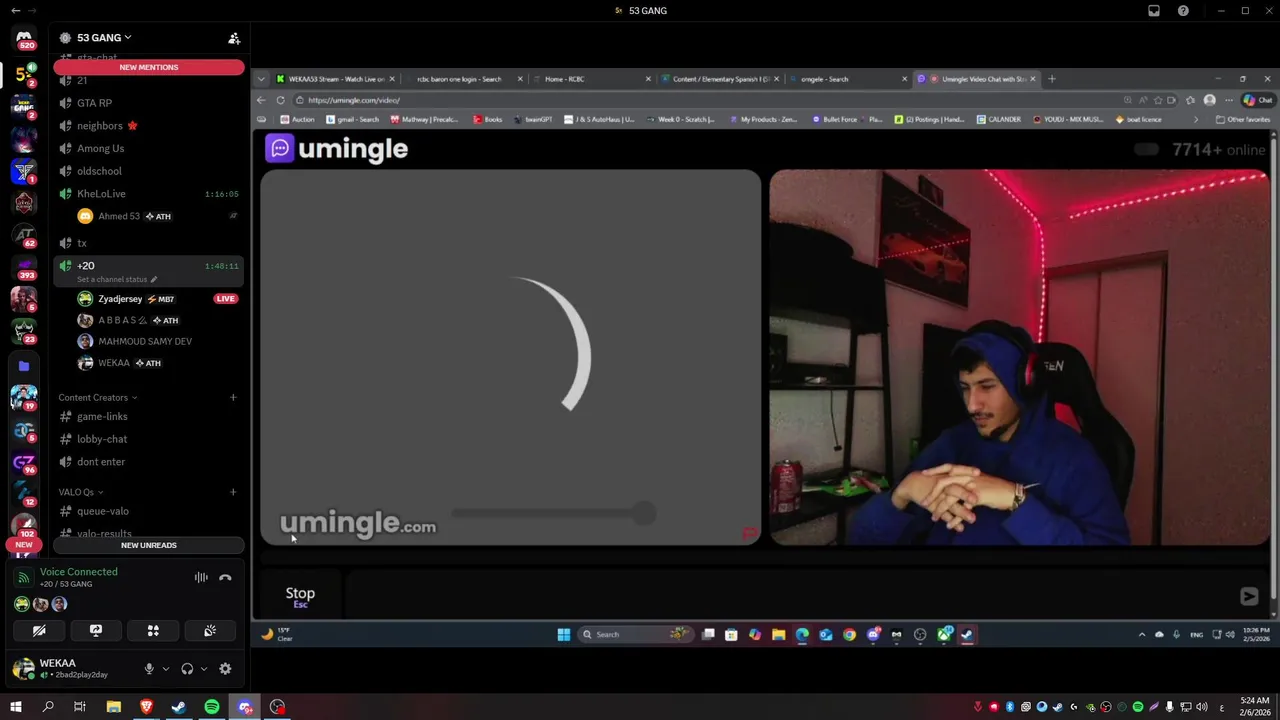Switch to the Home - RCBC tab
The image size is (1280, 720).
(591, 79)
